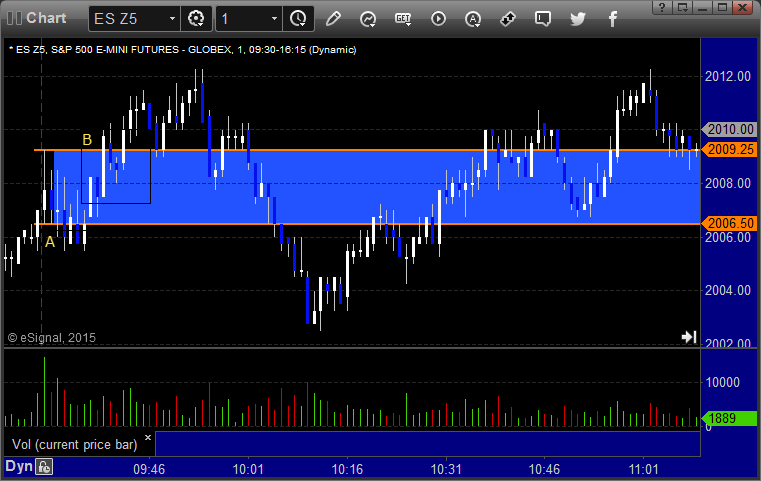The image size is (761, 481).
Task: Click the 11:01 time axis label
Action: pyautogui.click(x=644, y=469)
